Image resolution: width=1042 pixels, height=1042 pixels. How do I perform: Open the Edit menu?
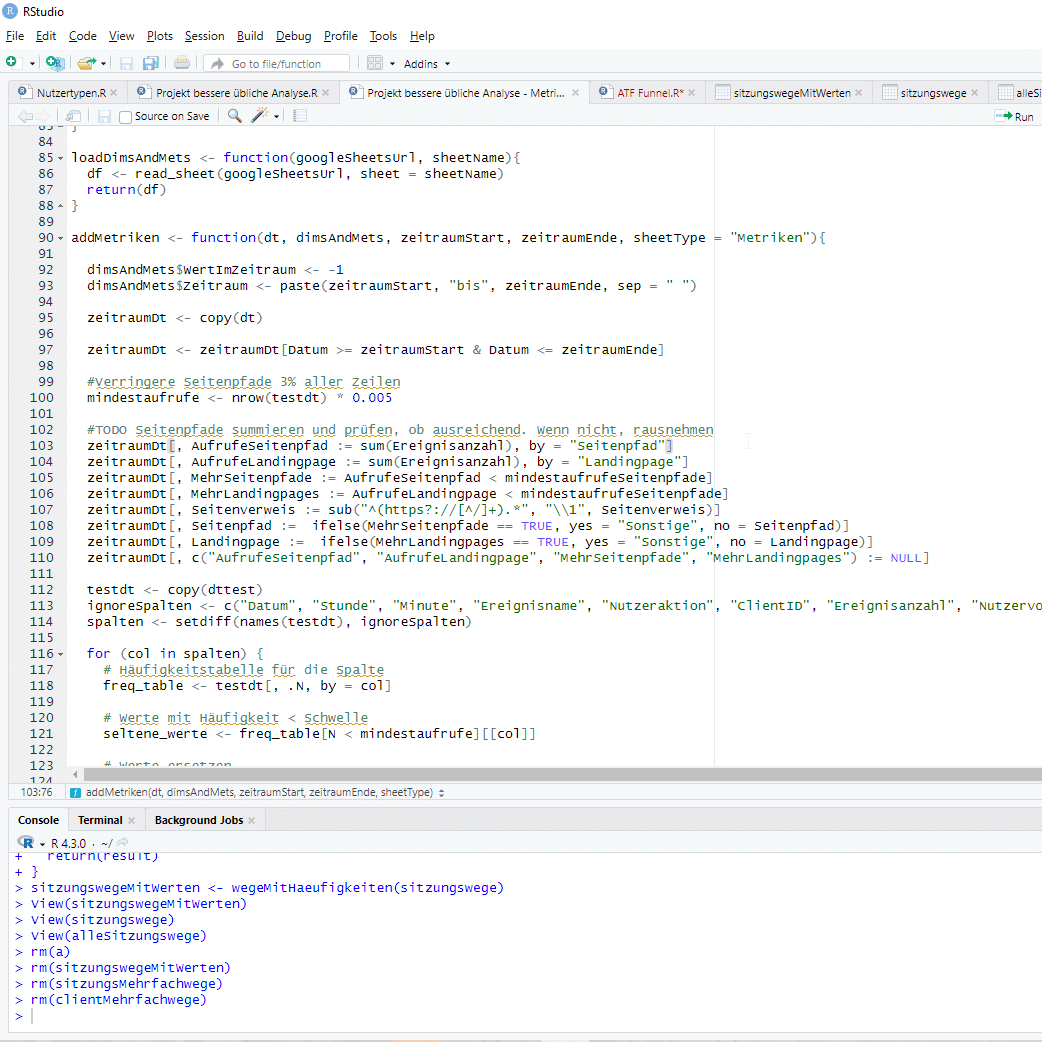click(x=46, y=36)
